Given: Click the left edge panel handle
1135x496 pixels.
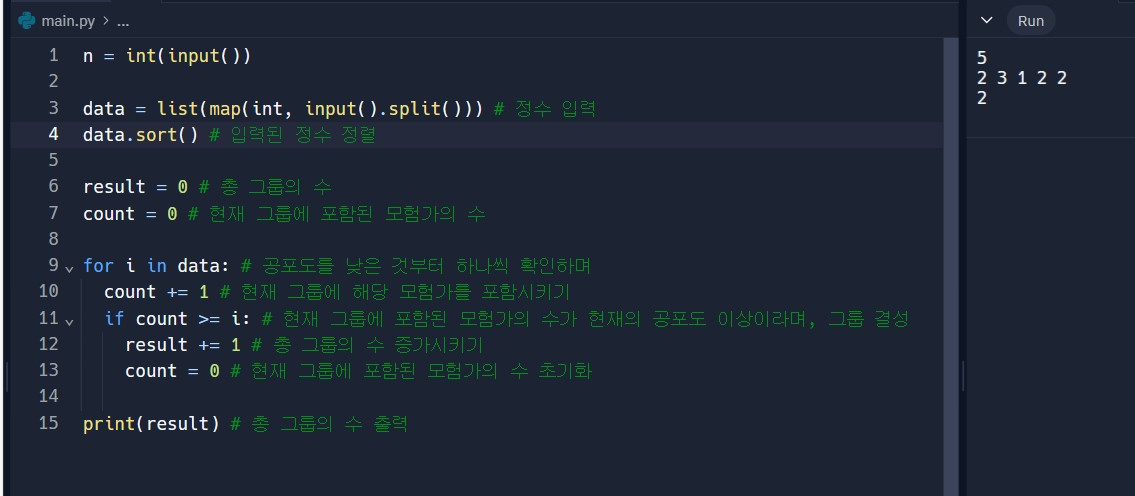Looking at the screenshot, I should (7, 377).
